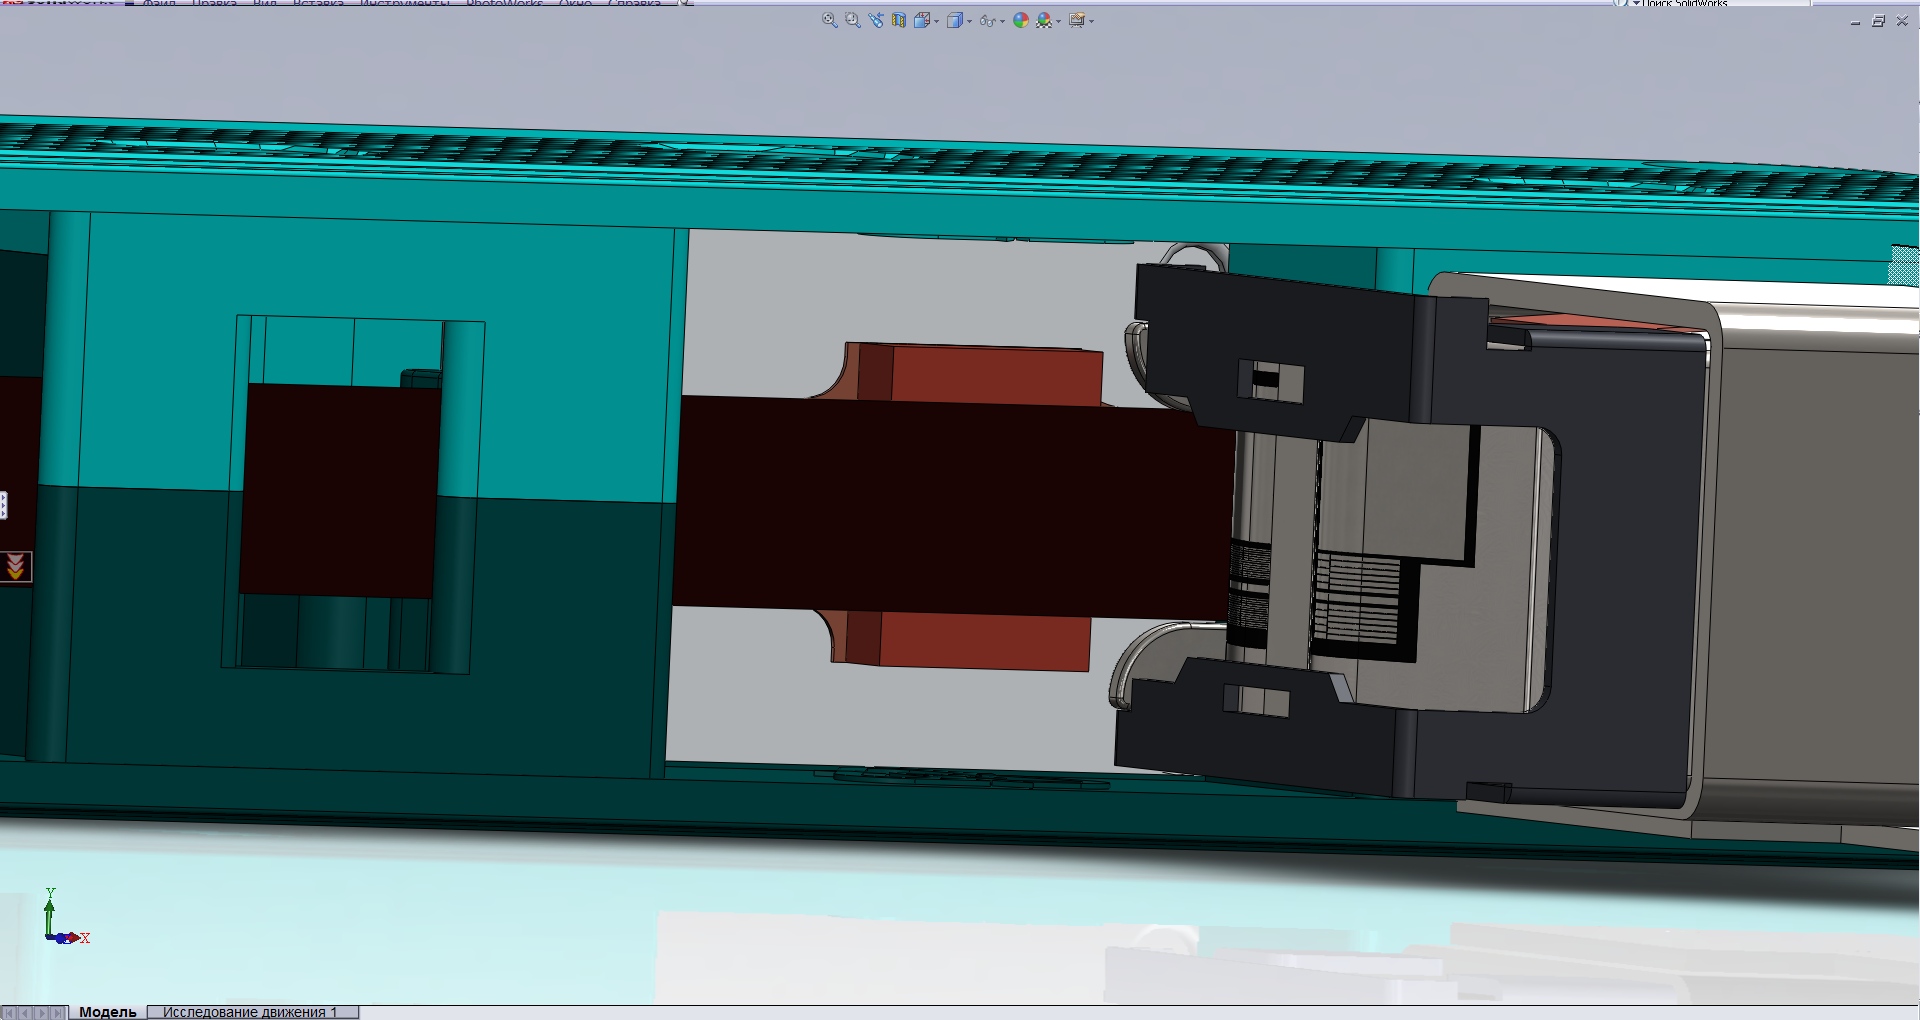Click the previous-tab scroll arrow
This screenshot has width=1920, height=1020.
click(26, 1013)
